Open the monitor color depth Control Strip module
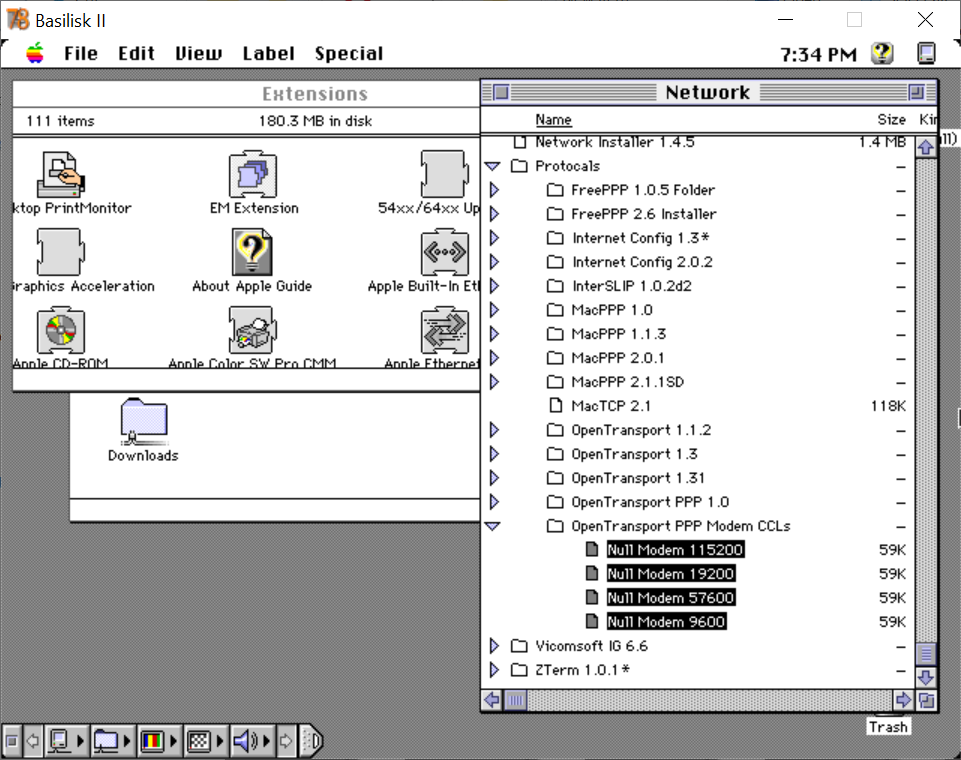The image size is (961, 760). coord(159,741)
